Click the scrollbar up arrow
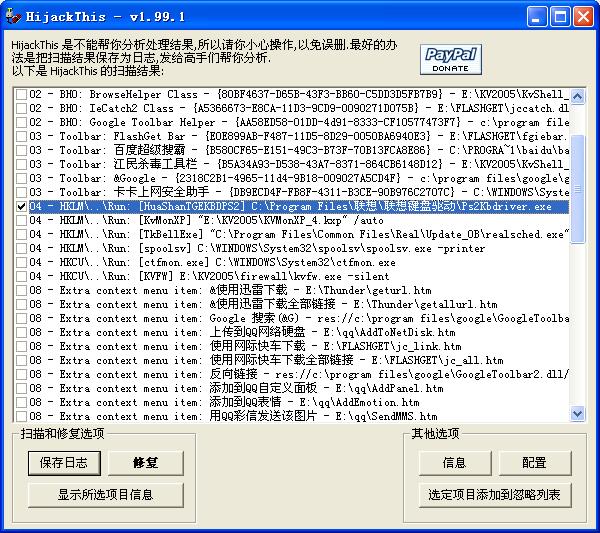 [577, 96]
